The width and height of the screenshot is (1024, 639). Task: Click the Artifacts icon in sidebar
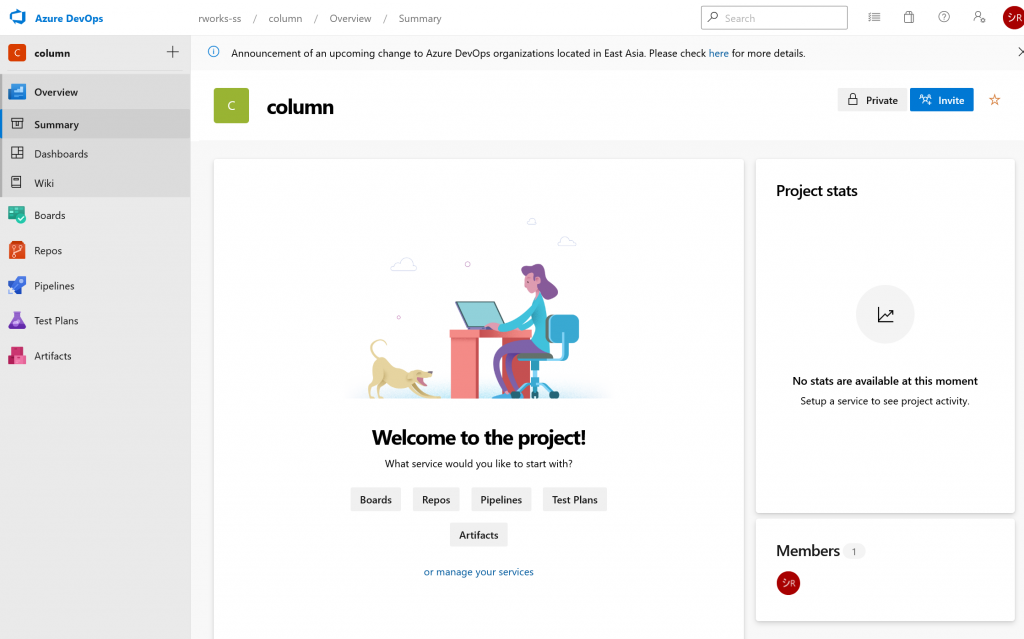point(17,355)
